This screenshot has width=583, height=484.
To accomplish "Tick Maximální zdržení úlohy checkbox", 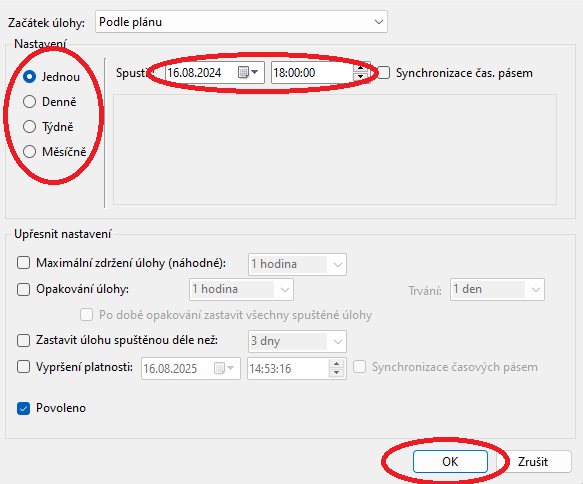I will 23,263.
